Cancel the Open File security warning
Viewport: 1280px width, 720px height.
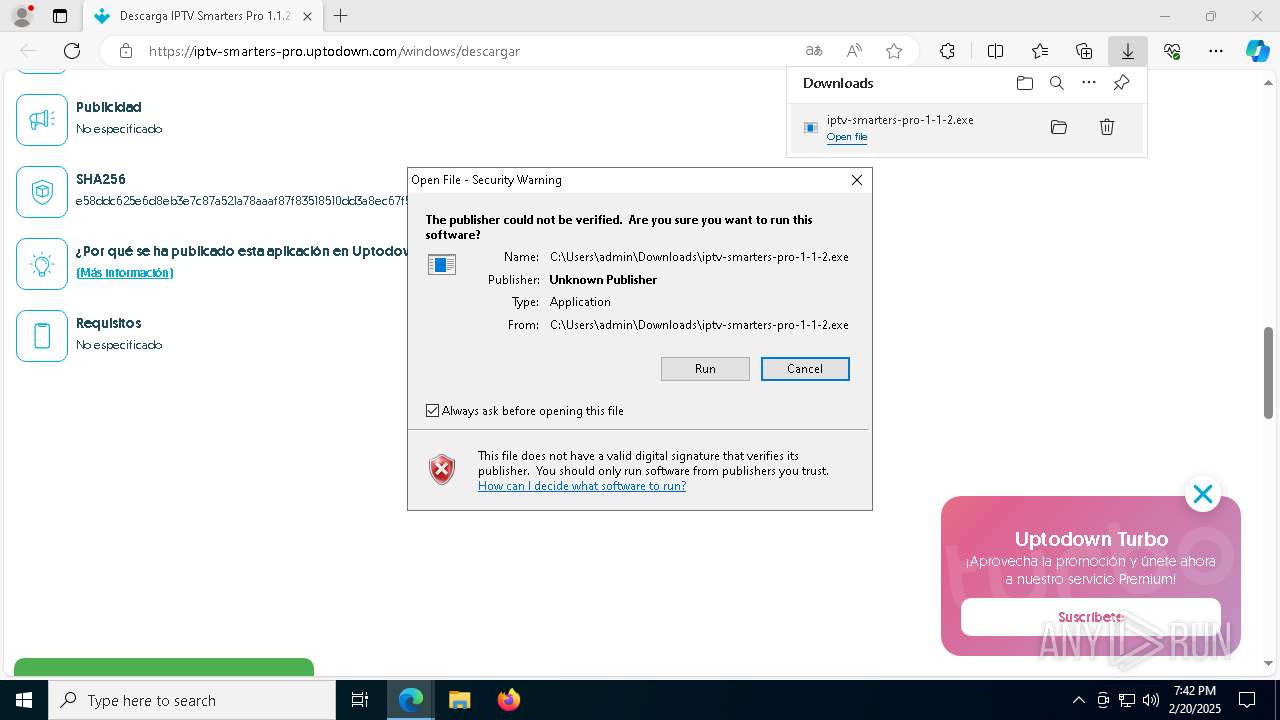pyautogui.click(x=805, y=369)
